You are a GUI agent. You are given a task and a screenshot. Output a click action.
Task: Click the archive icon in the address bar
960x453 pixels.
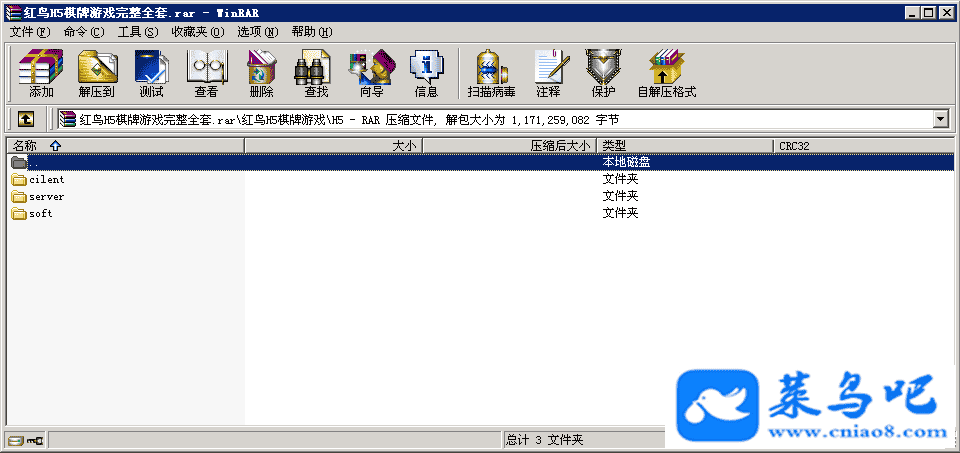tap(68, 119)
